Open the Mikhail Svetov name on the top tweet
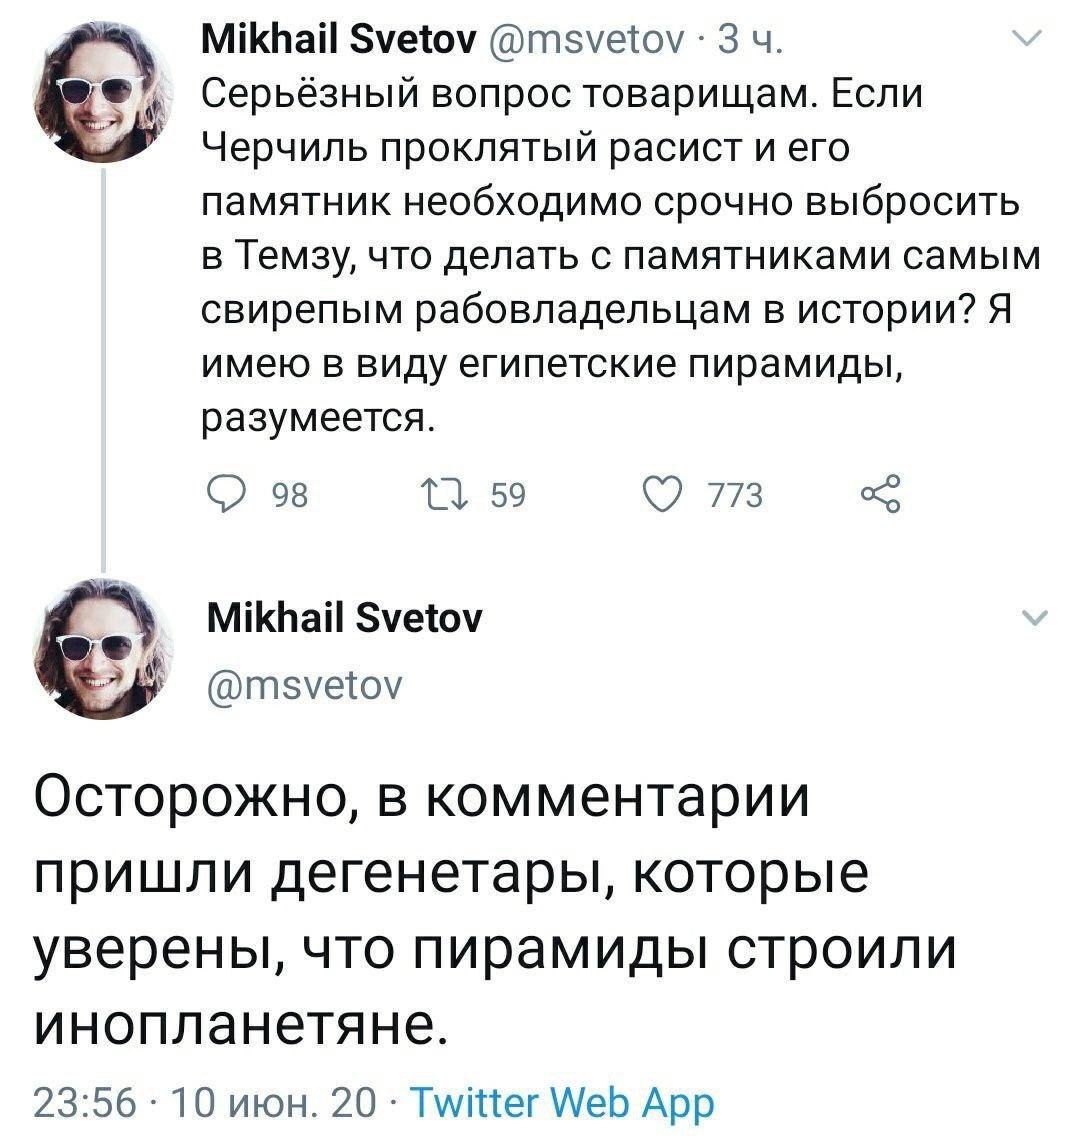1080x1147 pixels. coord(341,42)
